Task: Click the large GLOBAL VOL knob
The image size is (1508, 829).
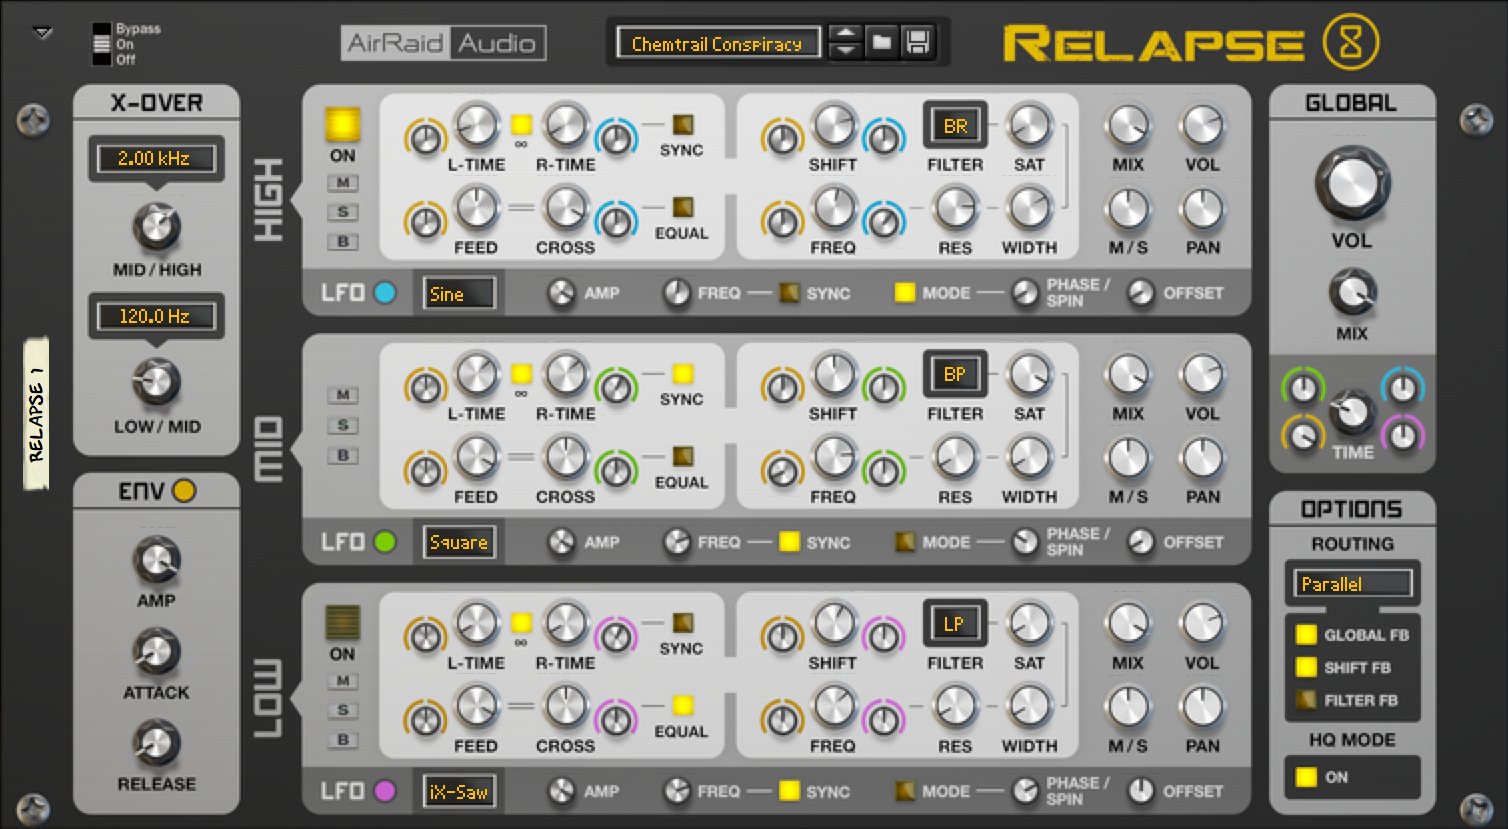Action: tap(1352, 185)
